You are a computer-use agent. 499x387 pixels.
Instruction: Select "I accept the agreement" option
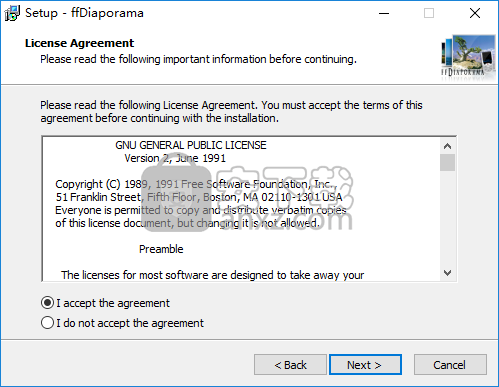pyautogui.click(x=105, y=303)
